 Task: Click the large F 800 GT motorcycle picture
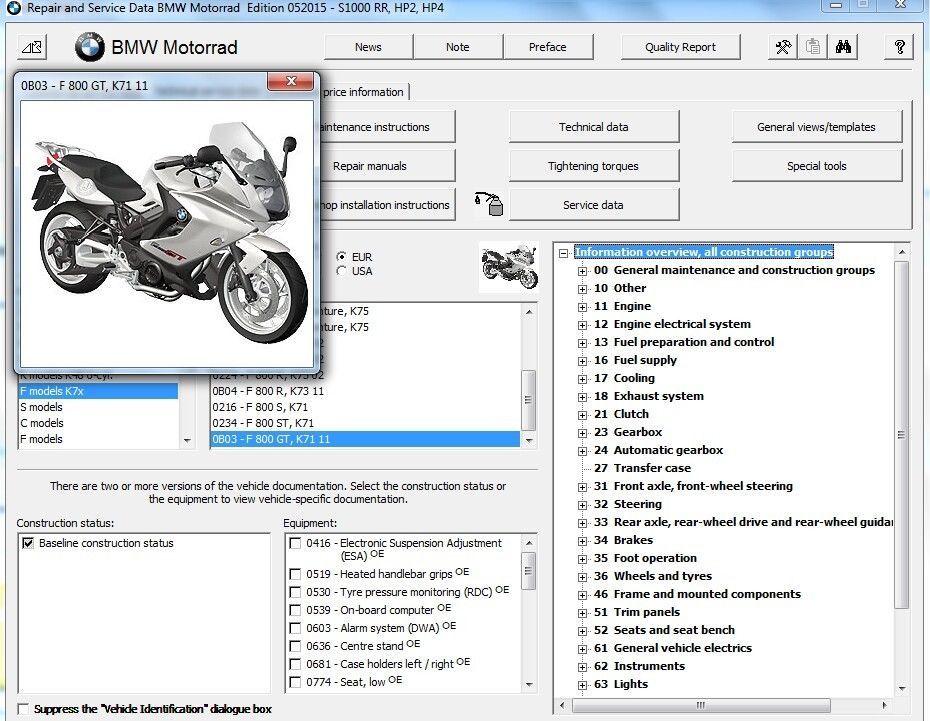point(167,234)
